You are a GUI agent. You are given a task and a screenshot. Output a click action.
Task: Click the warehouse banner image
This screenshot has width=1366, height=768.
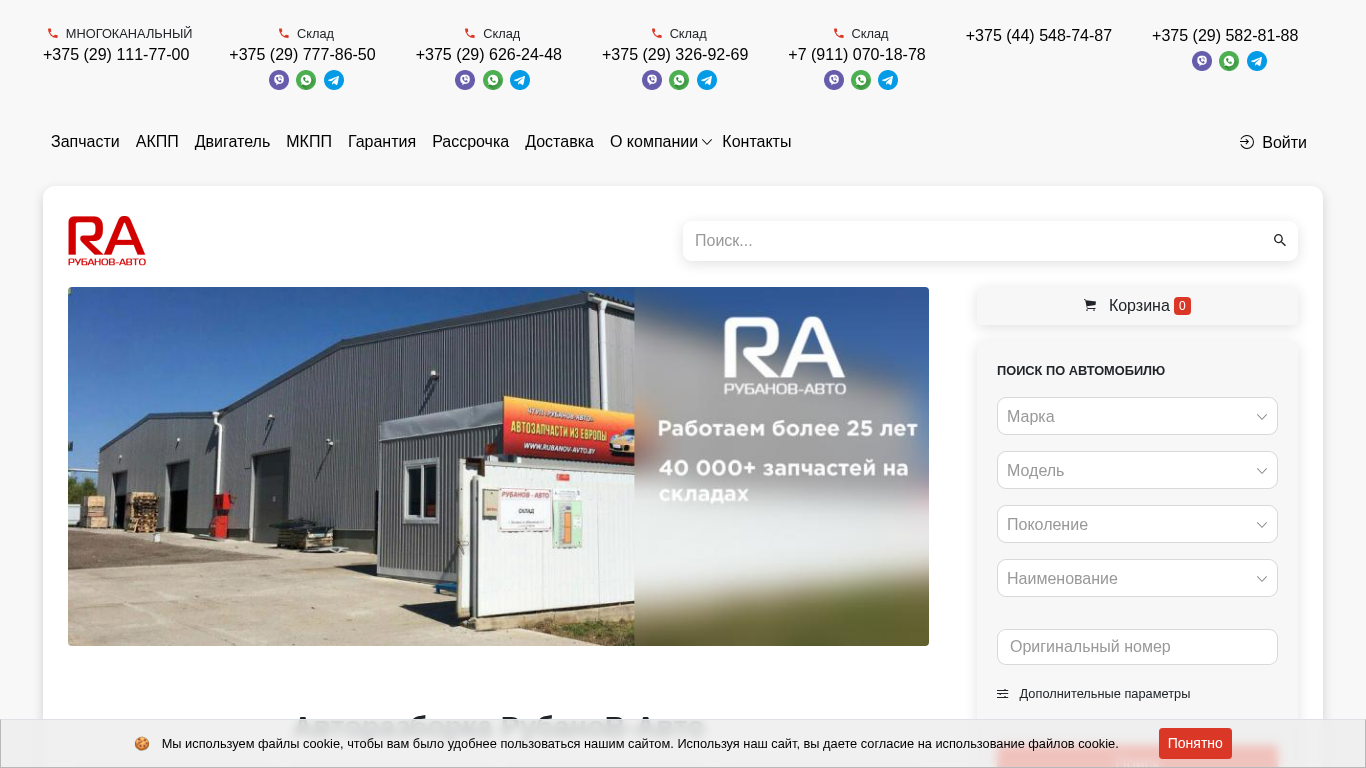pyautogui.click(x=498, y=466)
